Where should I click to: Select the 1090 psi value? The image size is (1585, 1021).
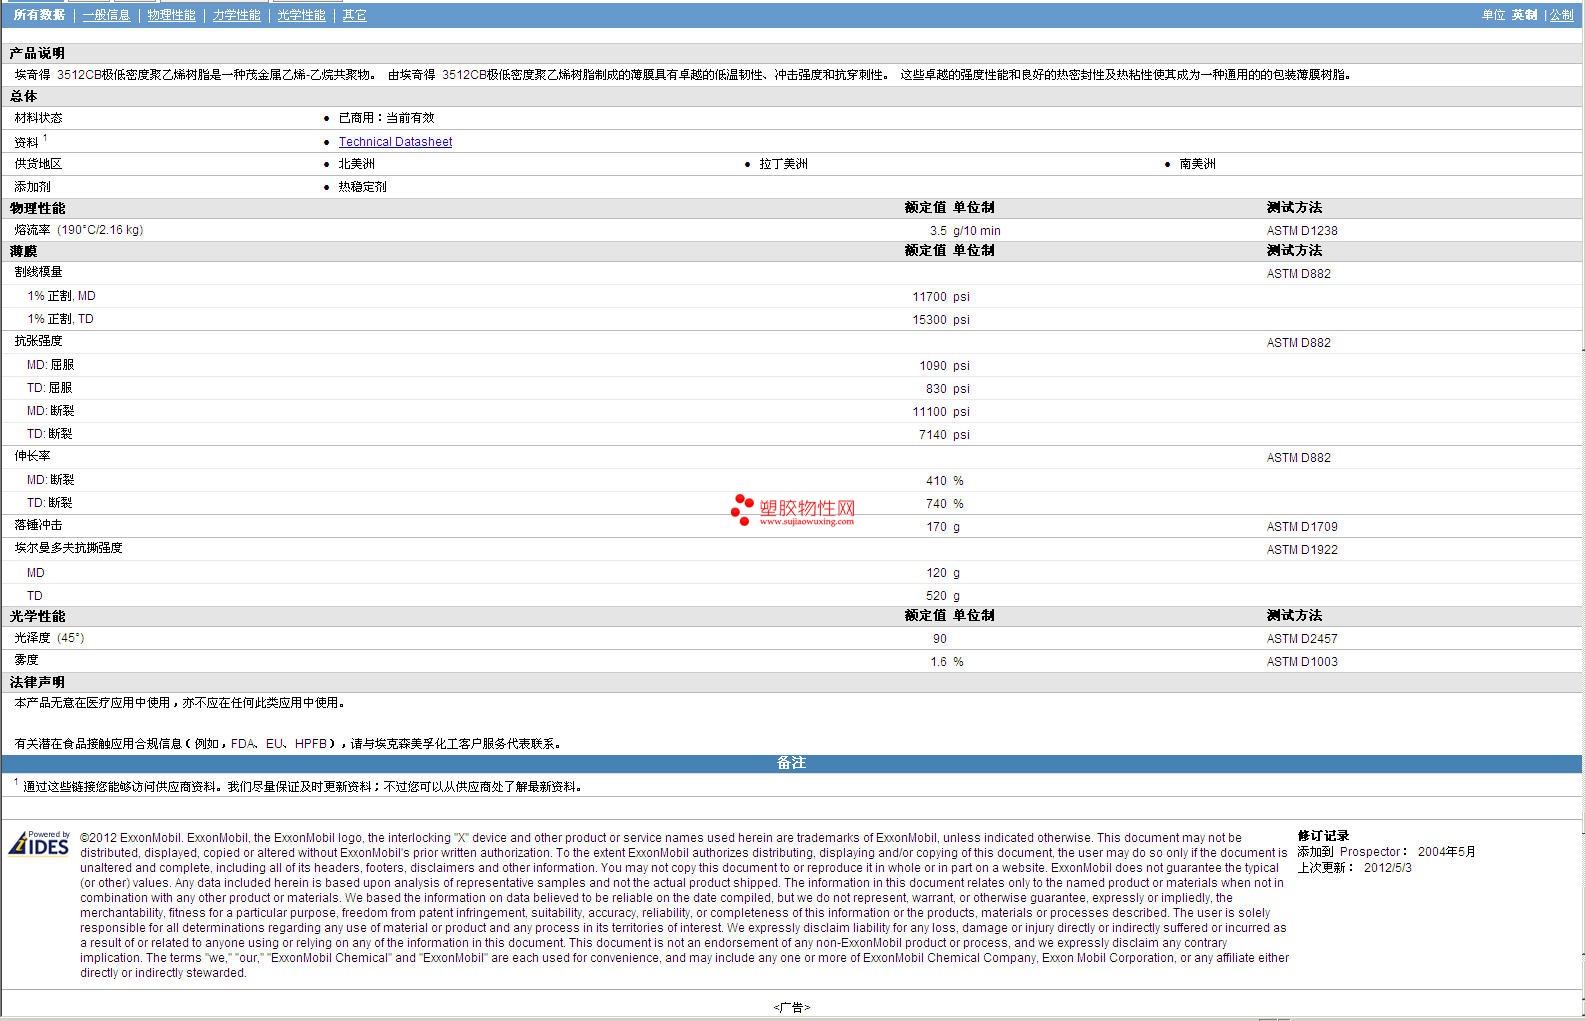pyautogui.click(x=944, y=366)
